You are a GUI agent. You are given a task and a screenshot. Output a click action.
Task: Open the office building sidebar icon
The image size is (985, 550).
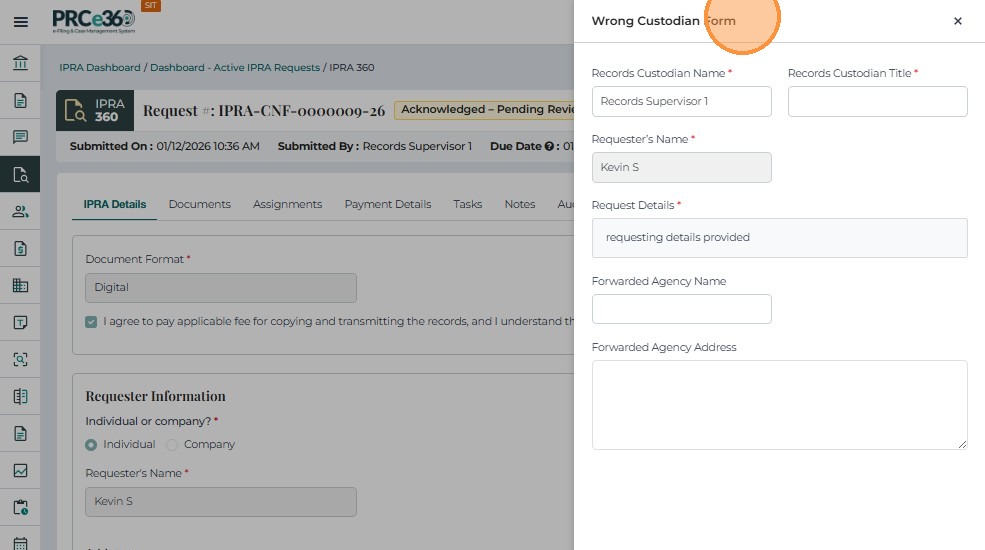tap(20, 285)
